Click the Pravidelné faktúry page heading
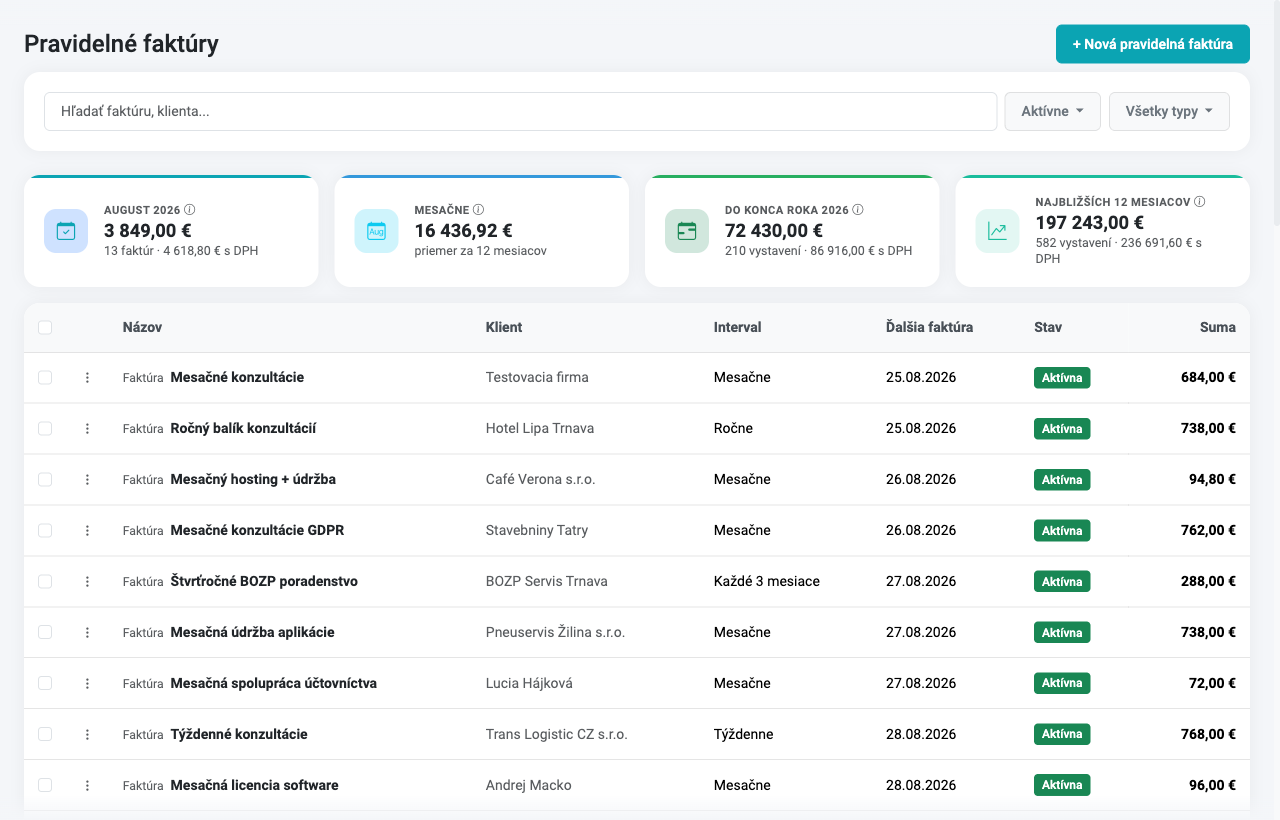 pos(121,44)
